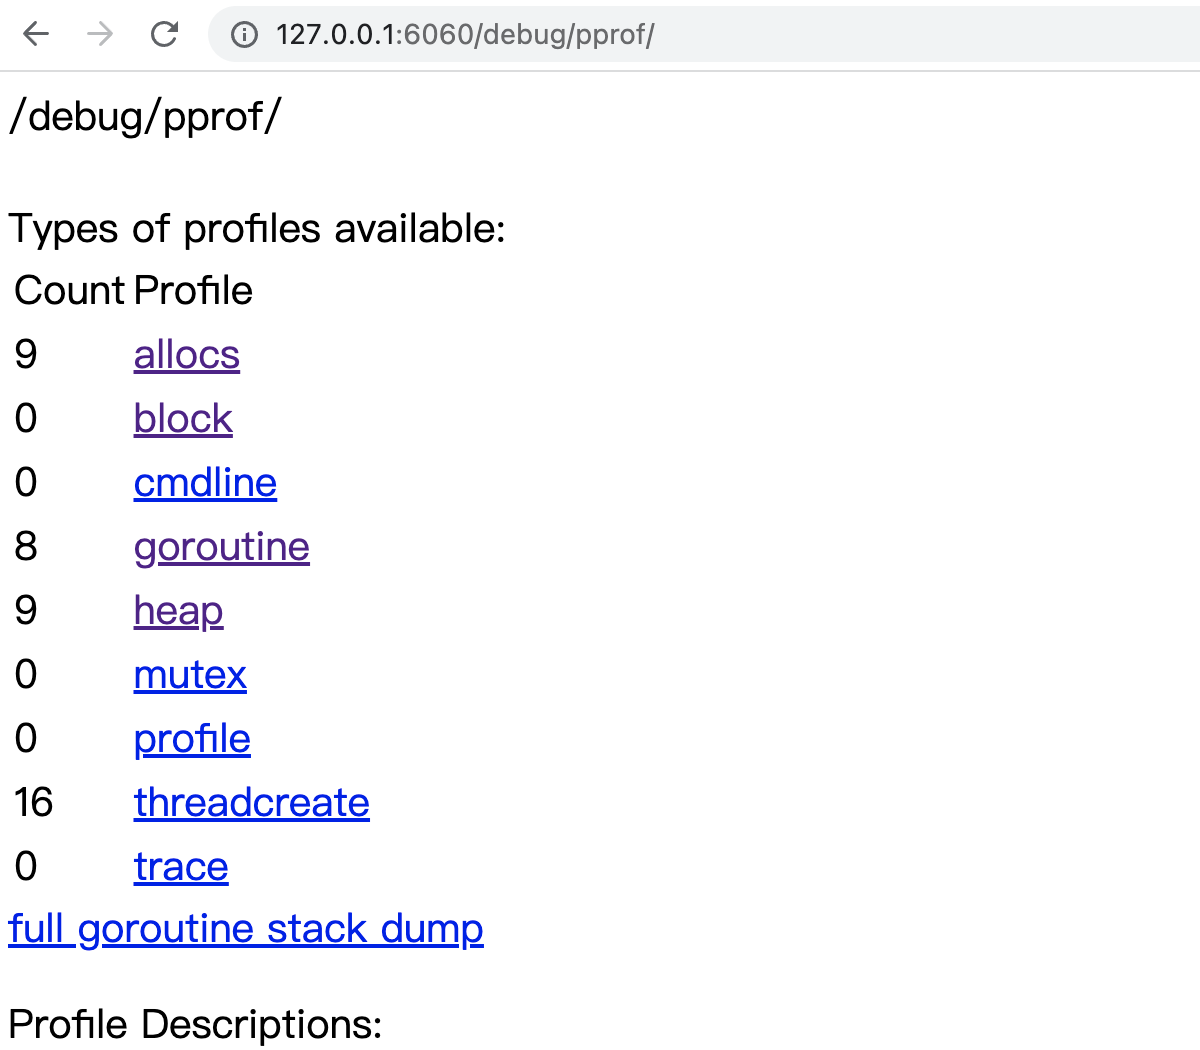Screen dimensions: 1200x1050
Task: Open the cmdline link
Action: point(205,483)
